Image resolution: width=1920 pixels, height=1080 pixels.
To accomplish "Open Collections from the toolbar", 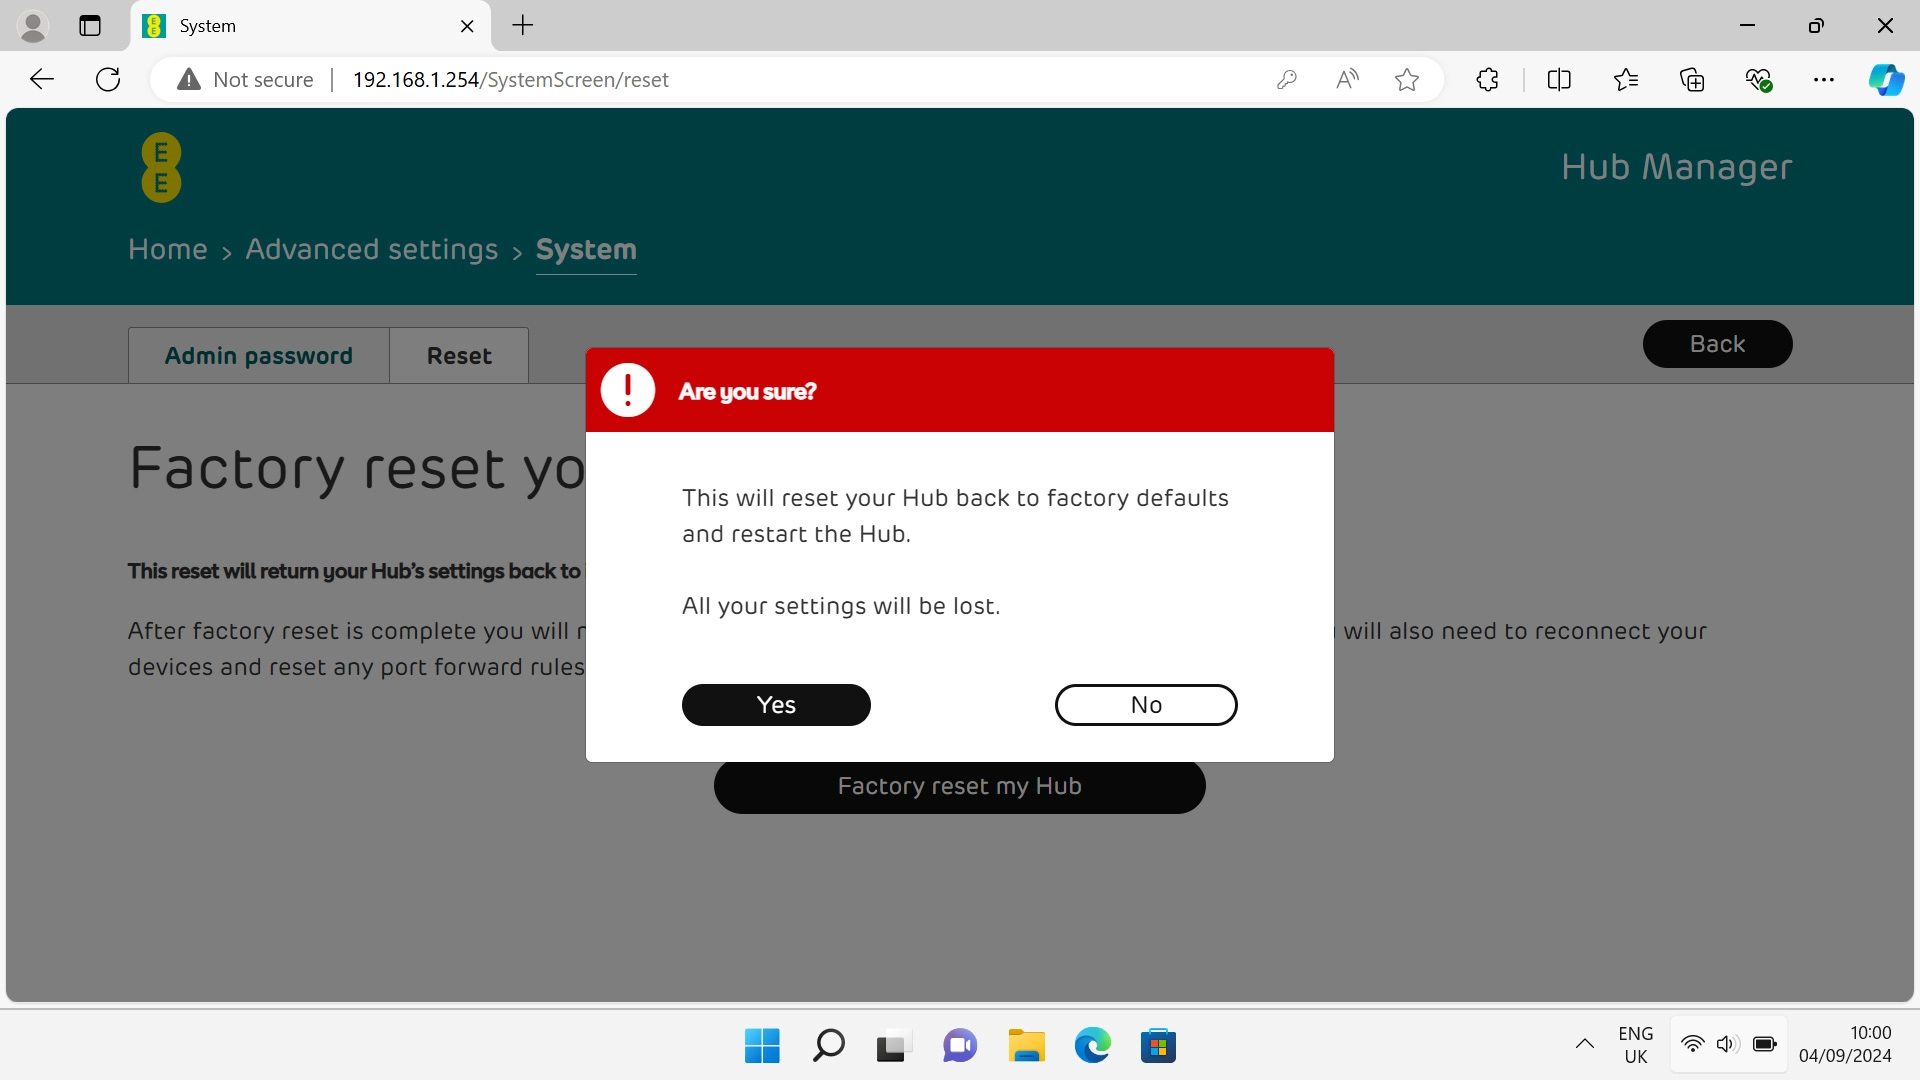I will coord(1693,79).
